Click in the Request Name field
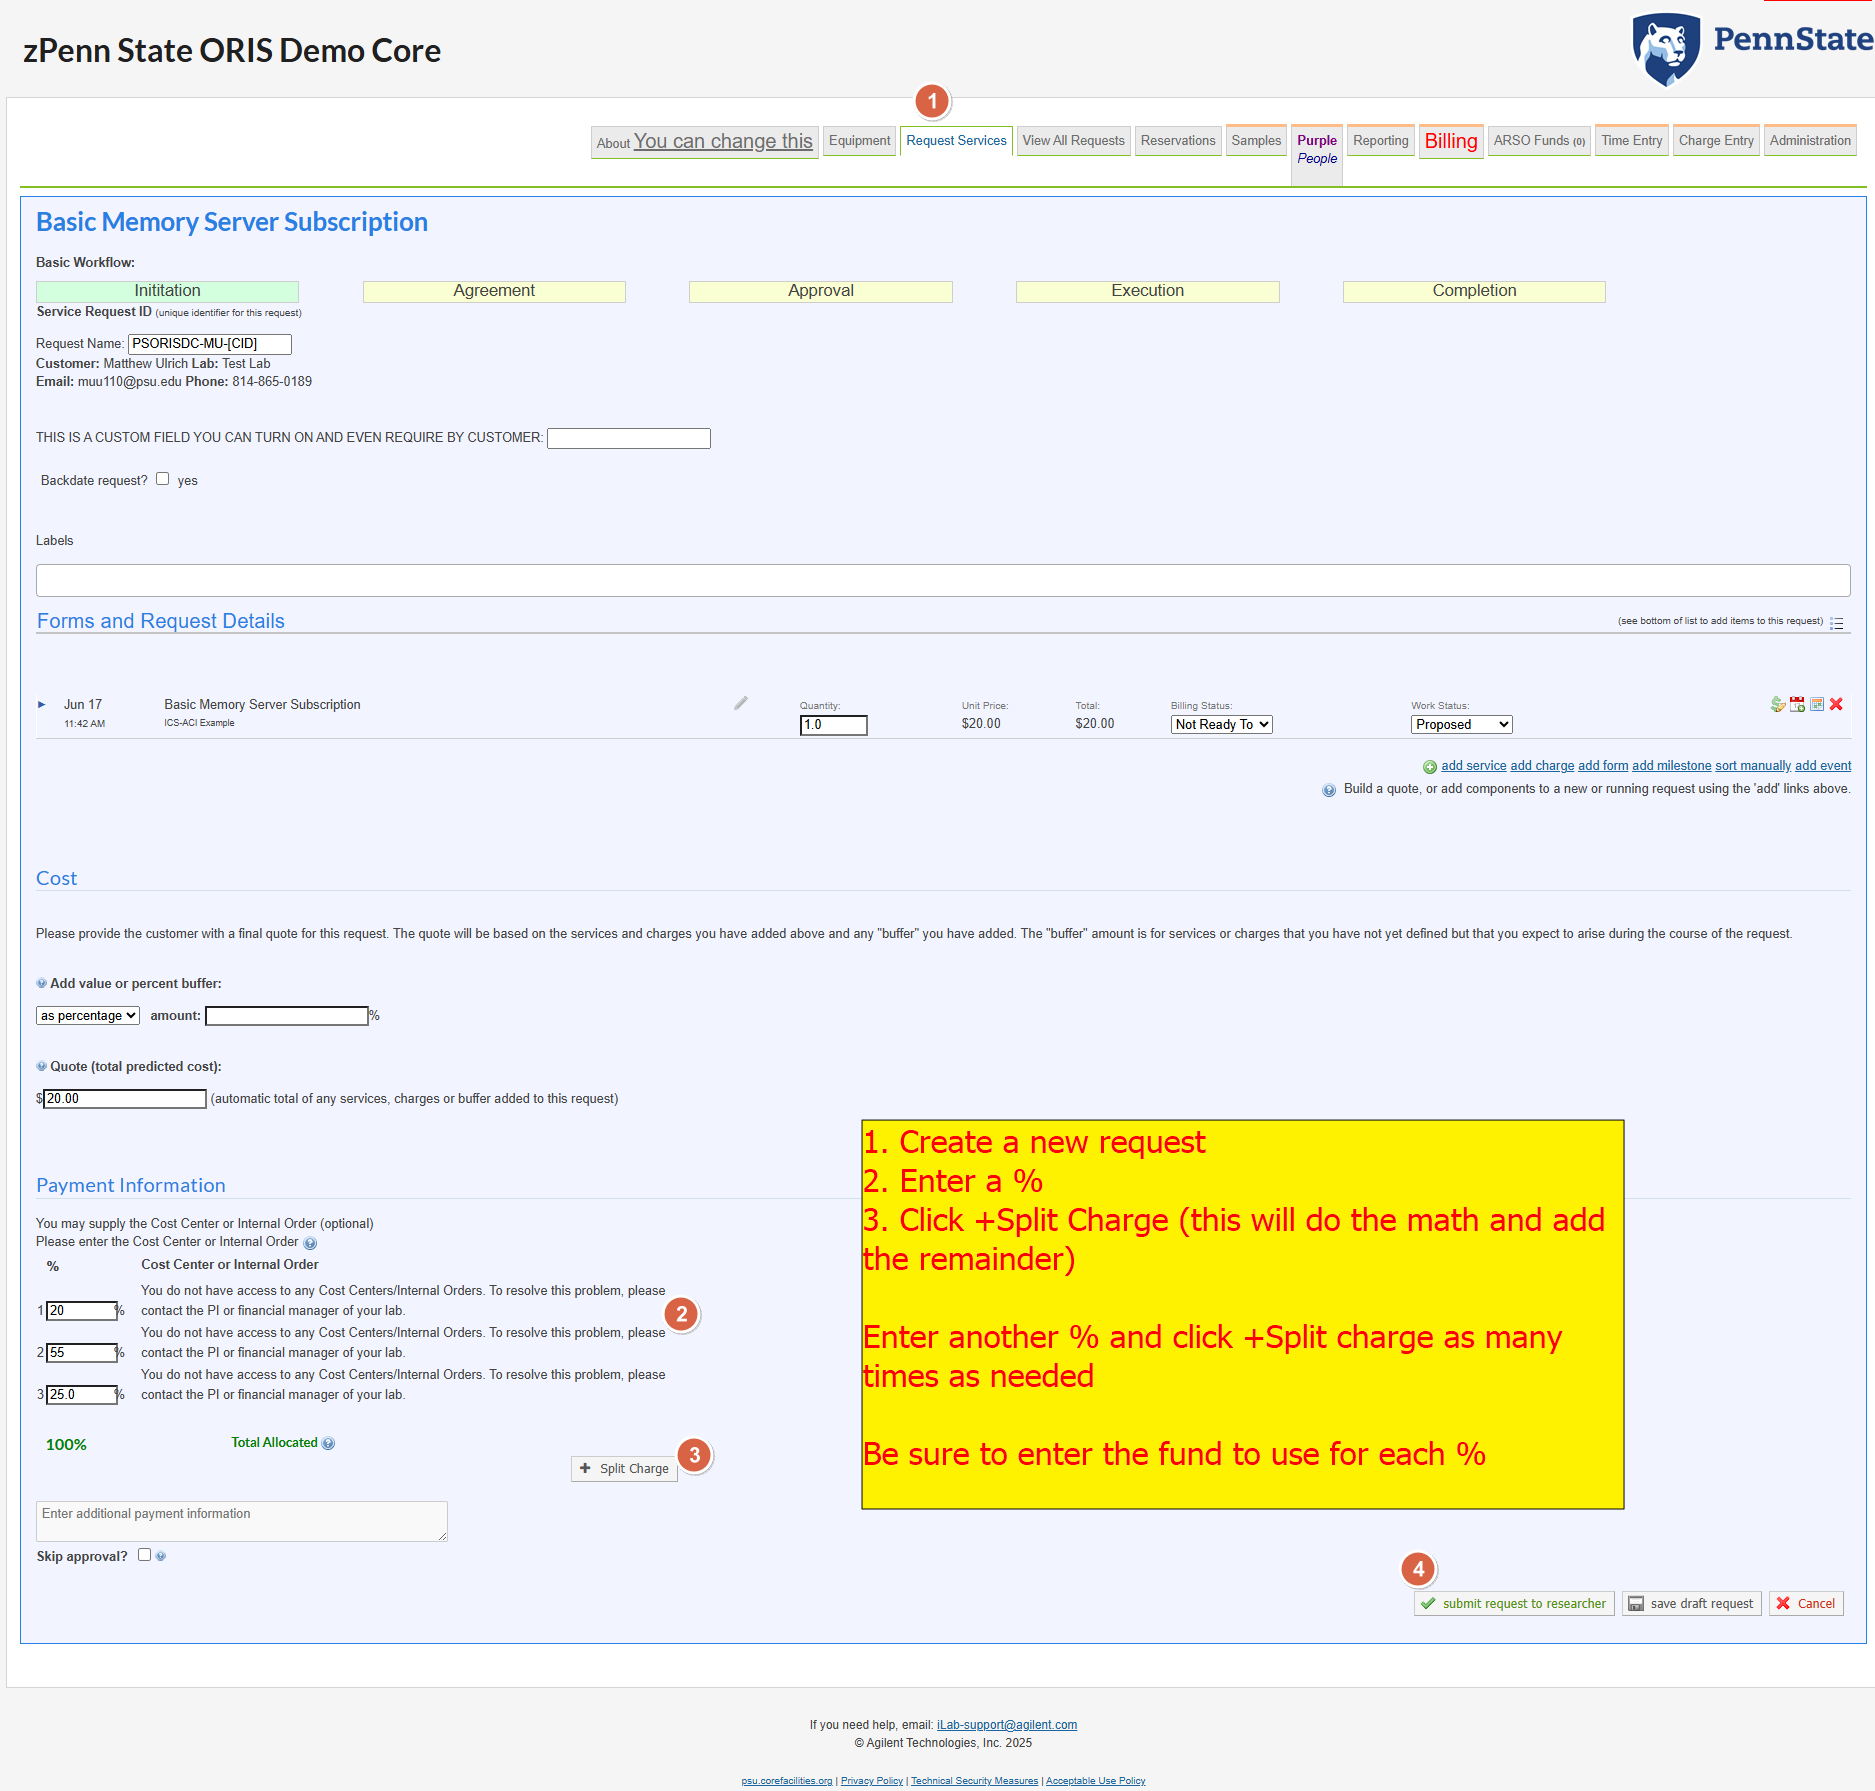This screenshot has width=1875, height=1791. click(x=210, y=344)
